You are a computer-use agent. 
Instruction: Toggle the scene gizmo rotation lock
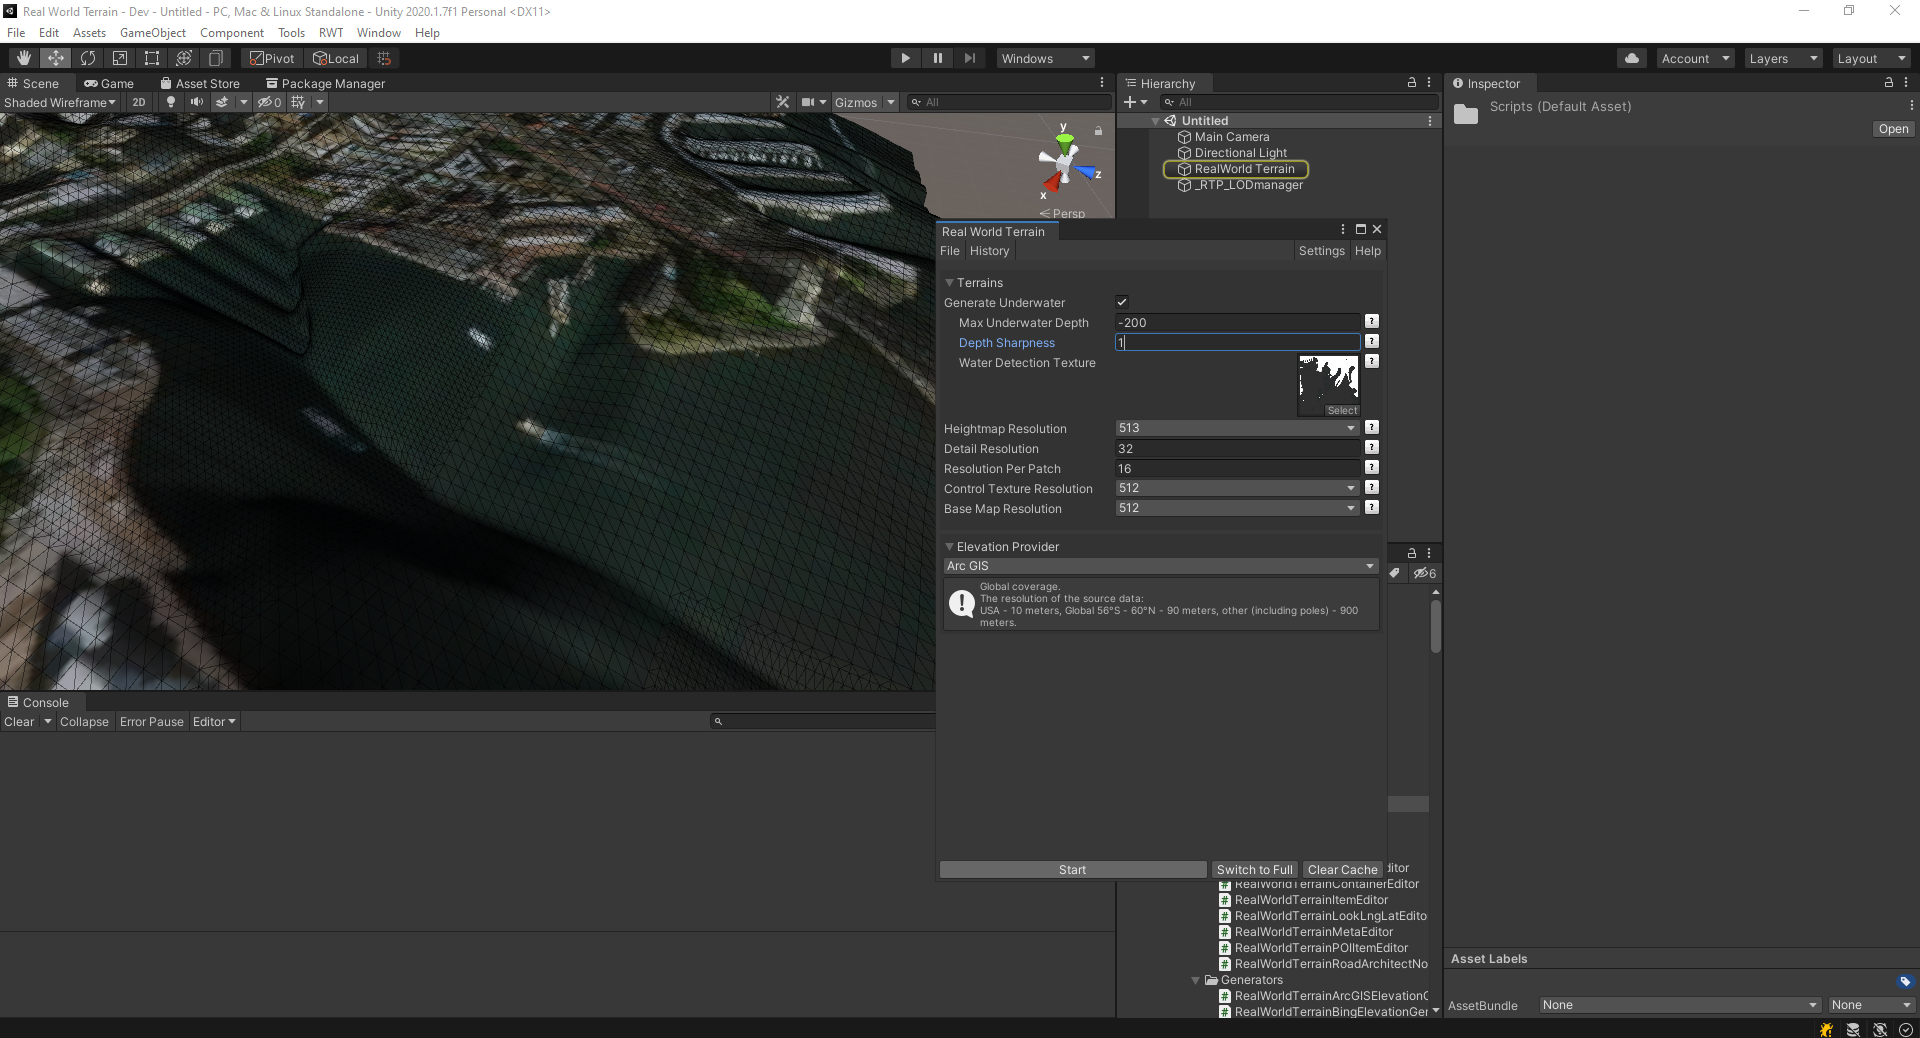point(1098,131)
